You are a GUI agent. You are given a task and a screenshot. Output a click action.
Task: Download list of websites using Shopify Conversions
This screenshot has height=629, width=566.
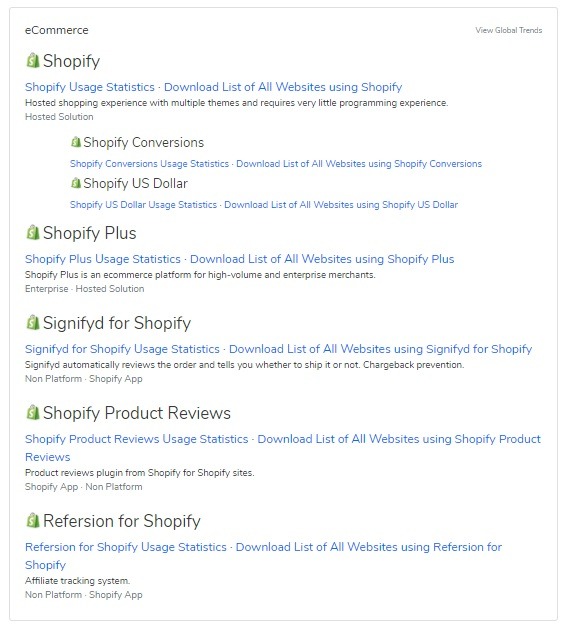tap(359, 164)
